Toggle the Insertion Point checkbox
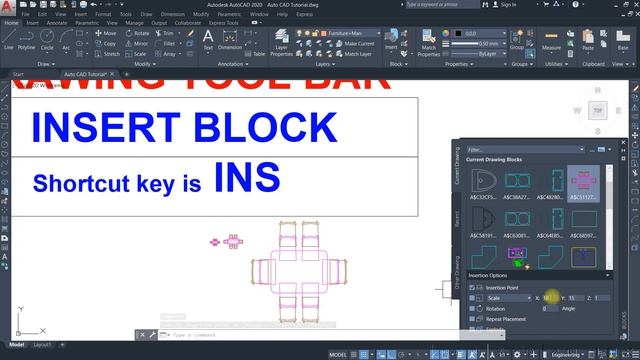 [x=472, y=288]
